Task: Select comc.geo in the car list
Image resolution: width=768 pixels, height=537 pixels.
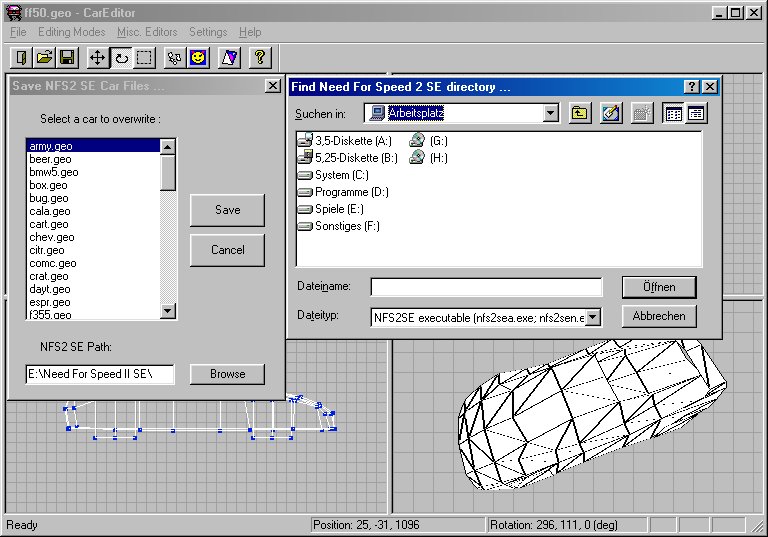Action: click(x=93, y=263)
